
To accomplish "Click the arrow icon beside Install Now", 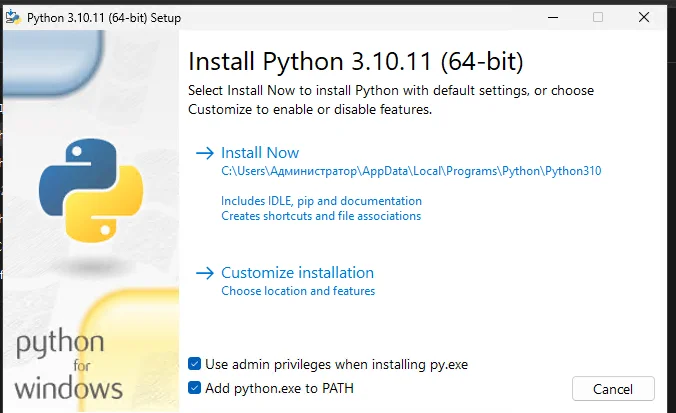I will click(x=205, y=153).
